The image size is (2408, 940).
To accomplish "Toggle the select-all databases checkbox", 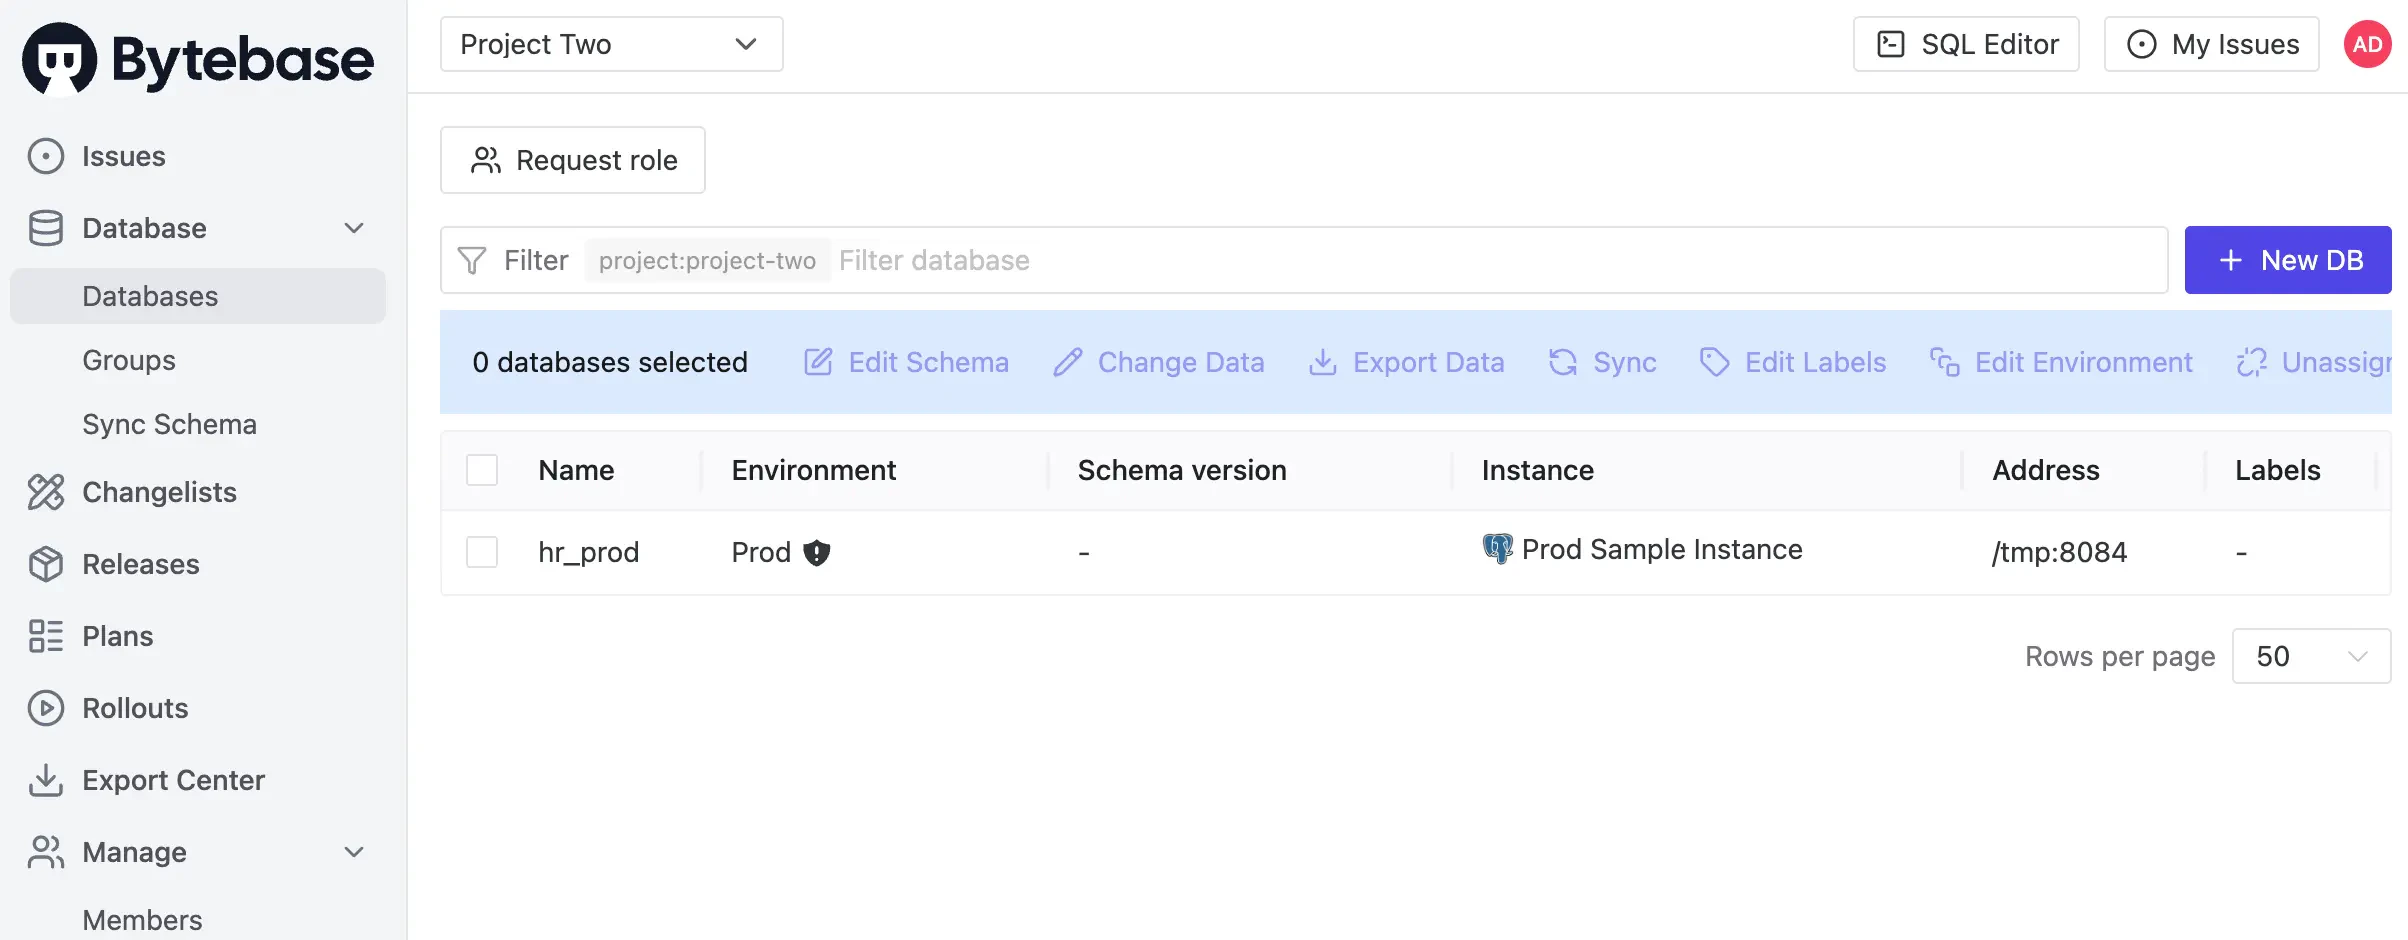I will coord(482,470).
